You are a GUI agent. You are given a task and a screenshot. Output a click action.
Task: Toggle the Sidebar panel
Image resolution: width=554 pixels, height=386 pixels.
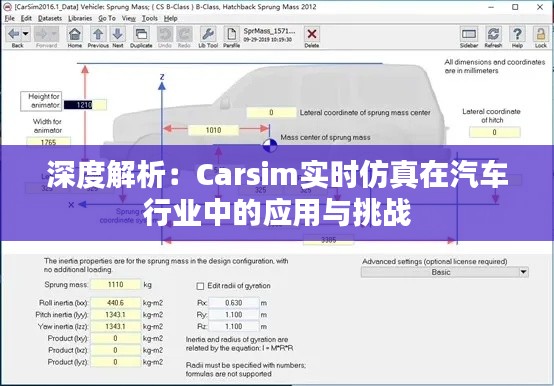[469, 34]
